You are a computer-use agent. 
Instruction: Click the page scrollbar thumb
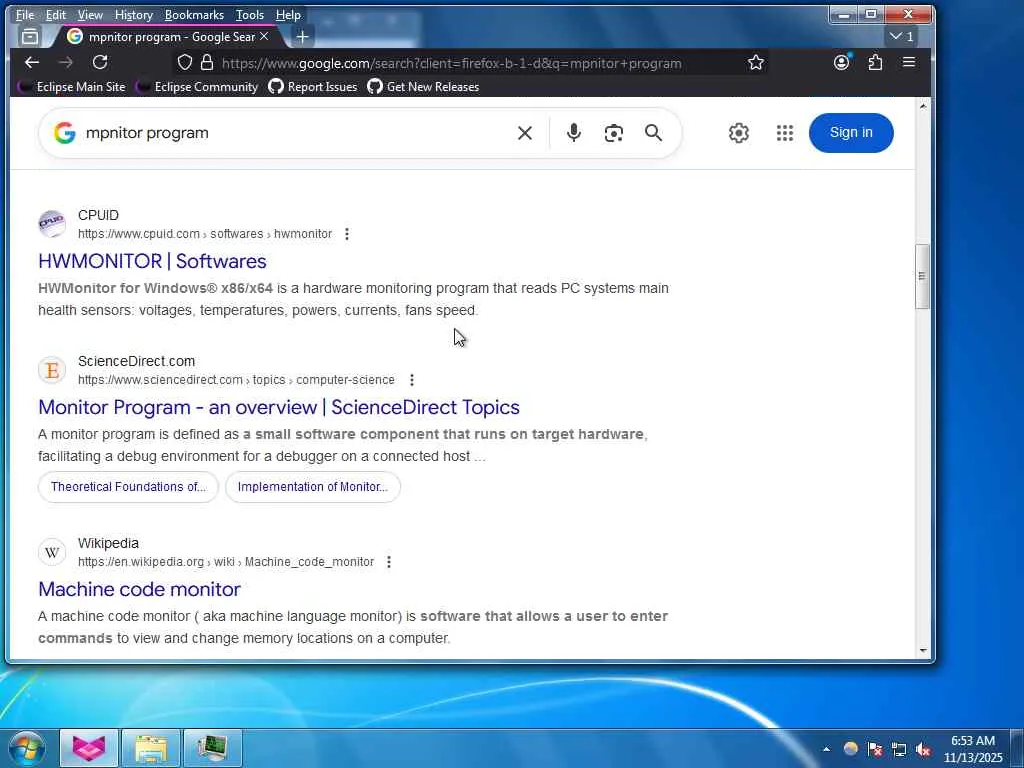coord(922,276)
